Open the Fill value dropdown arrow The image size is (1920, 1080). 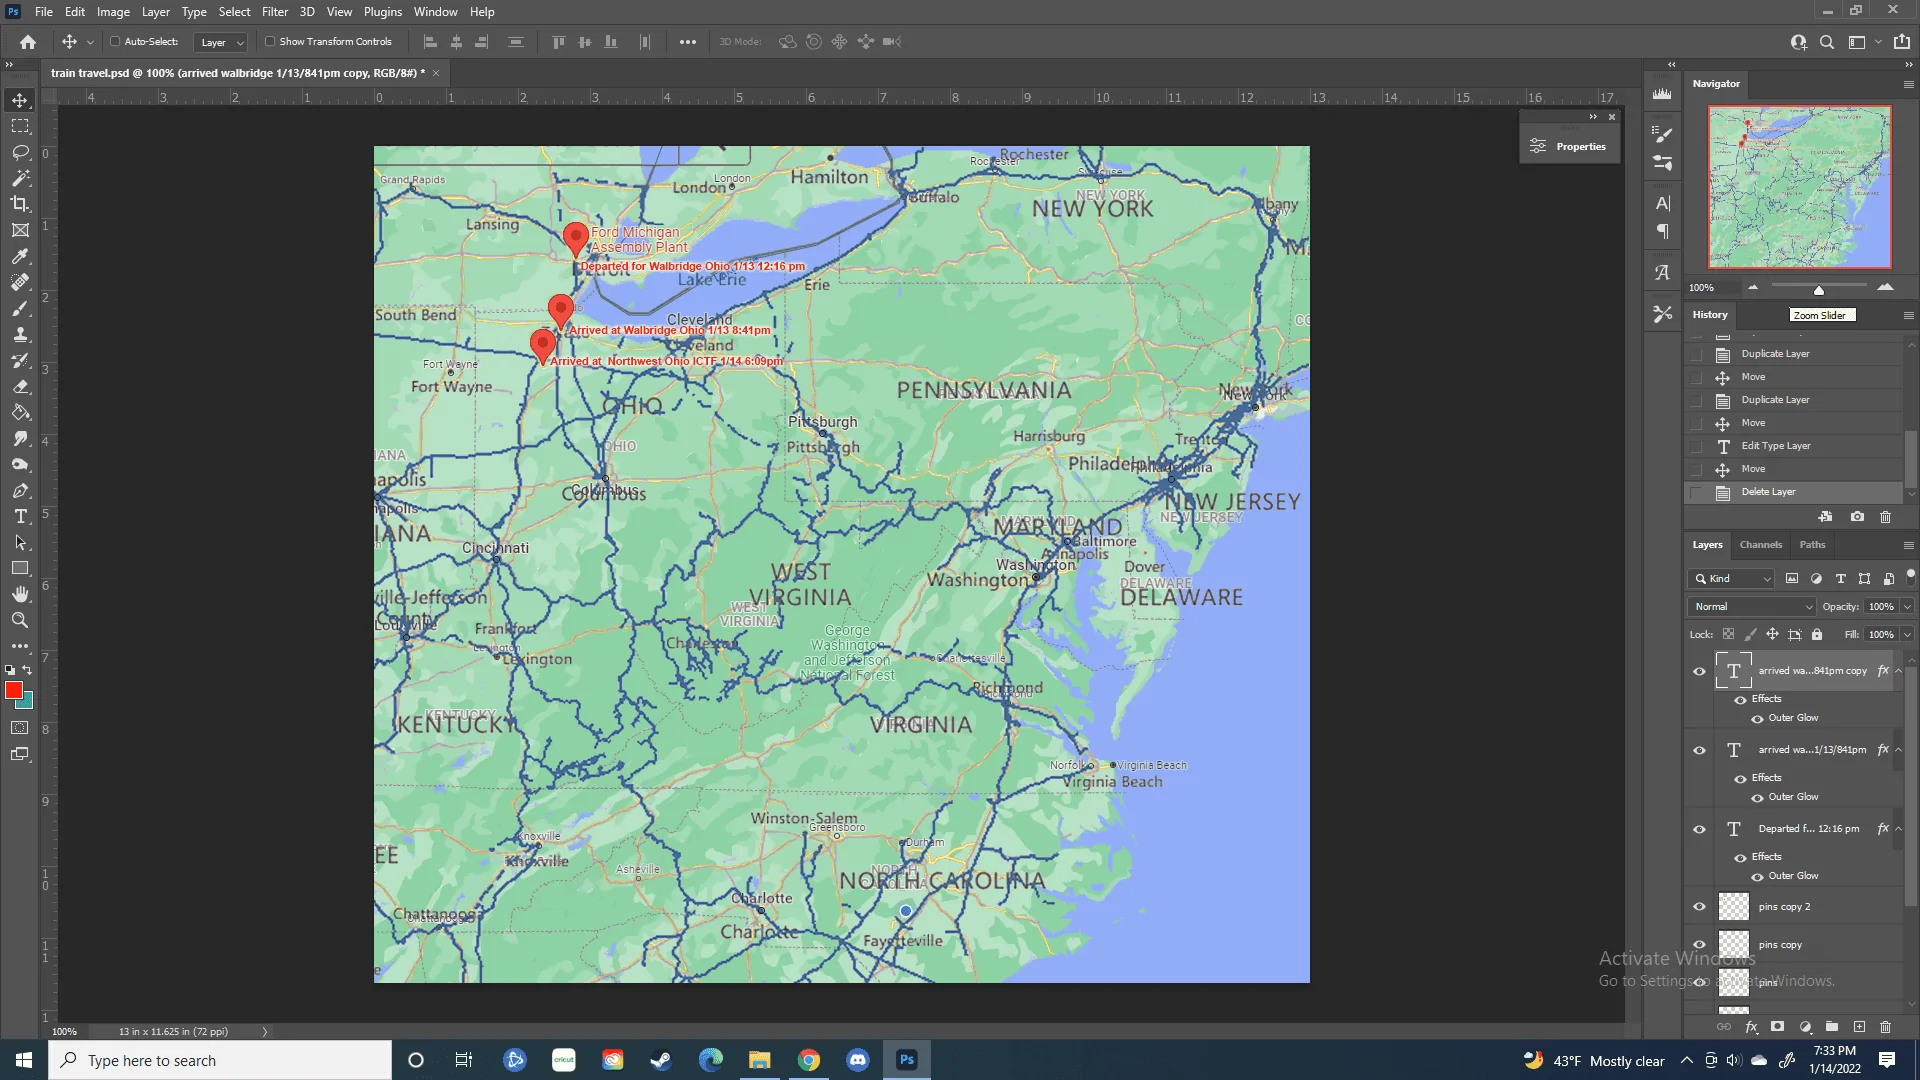pos(1907,635)
